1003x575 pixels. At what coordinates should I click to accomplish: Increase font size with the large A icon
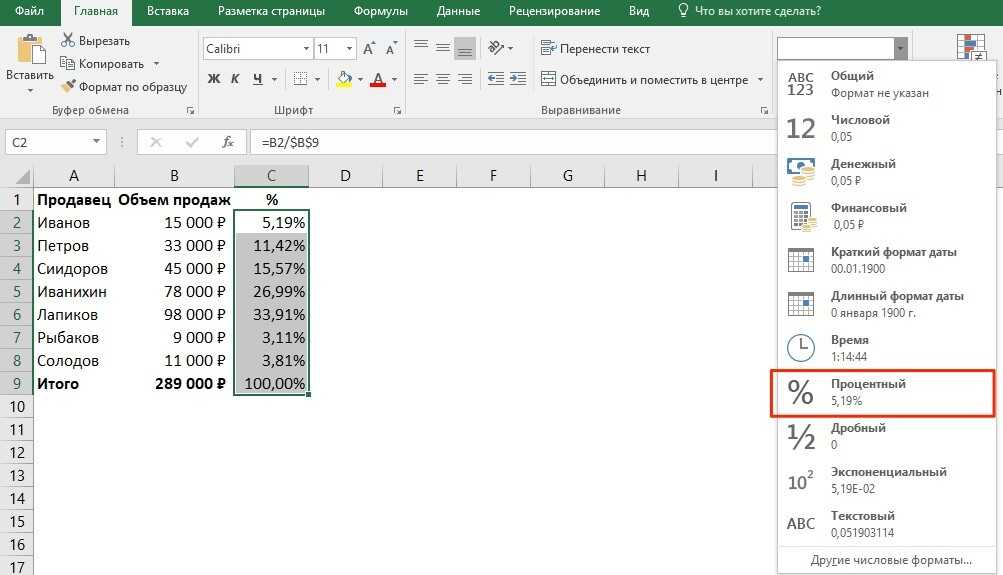tap(369, 49)
